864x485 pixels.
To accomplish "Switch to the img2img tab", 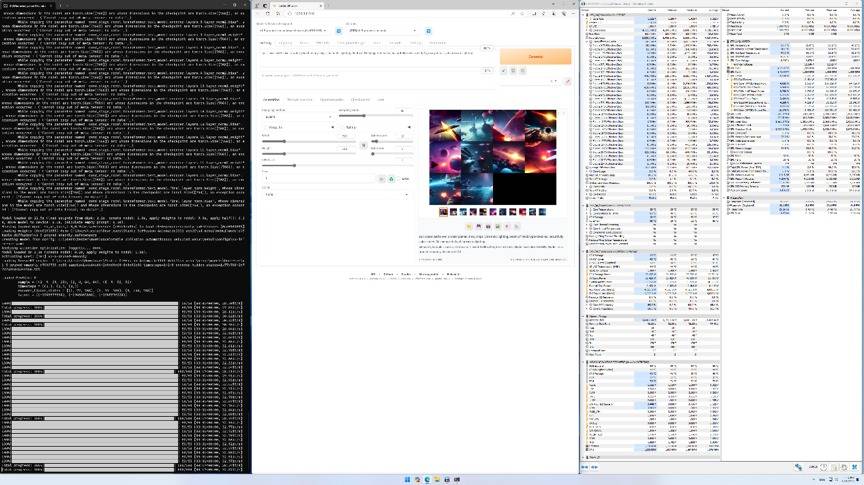I will click(x=283, y=43).
